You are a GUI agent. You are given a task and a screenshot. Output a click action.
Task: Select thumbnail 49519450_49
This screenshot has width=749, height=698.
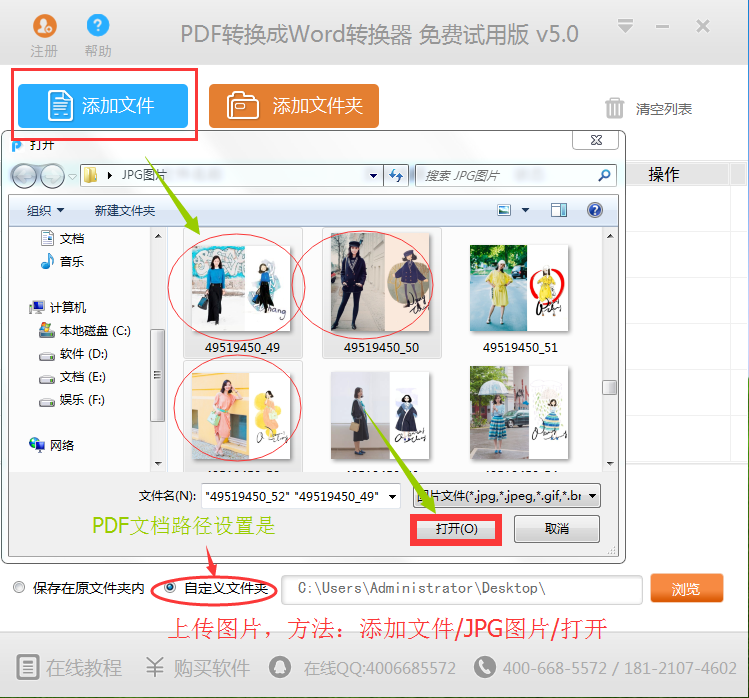(x=242, y=293)
